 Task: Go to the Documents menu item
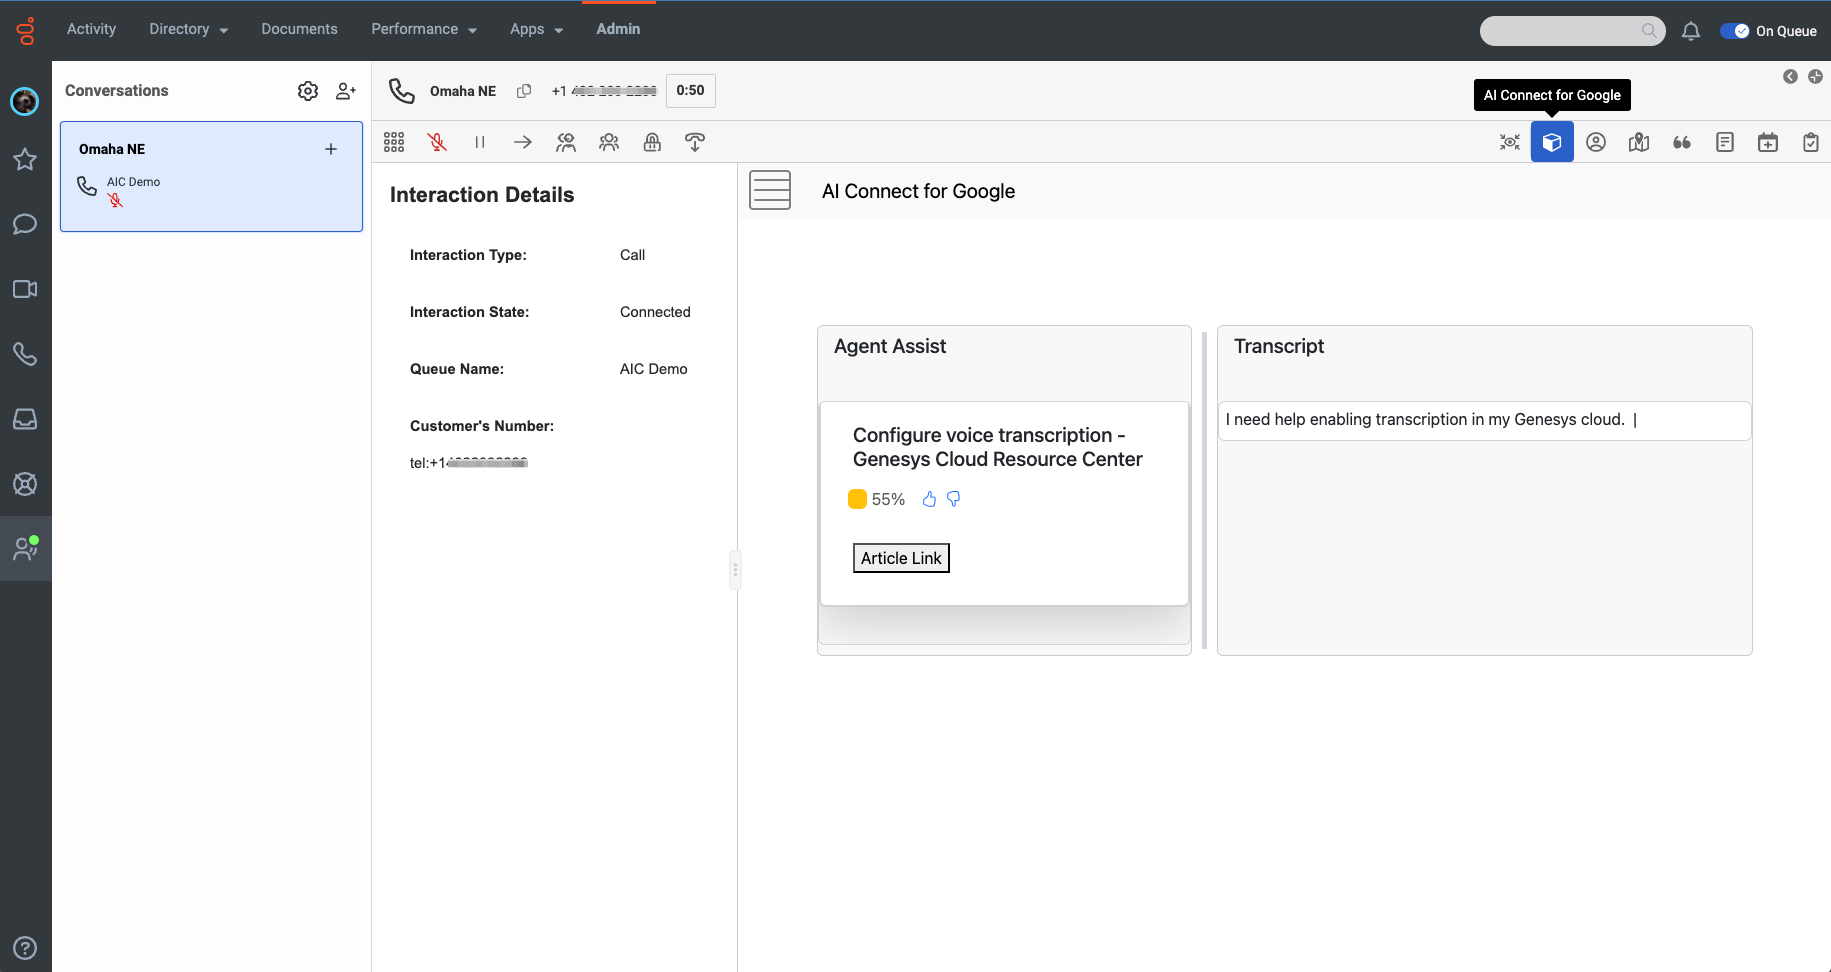coord(299,29)
